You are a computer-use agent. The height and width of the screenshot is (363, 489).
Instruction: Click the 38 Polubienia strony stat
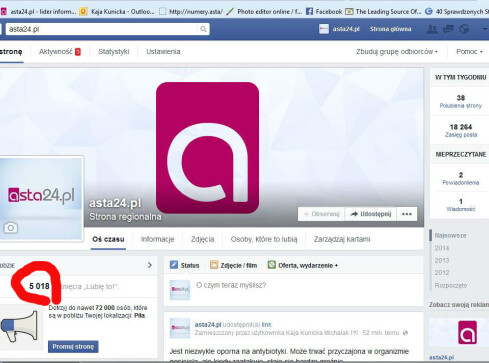point(461,101)
